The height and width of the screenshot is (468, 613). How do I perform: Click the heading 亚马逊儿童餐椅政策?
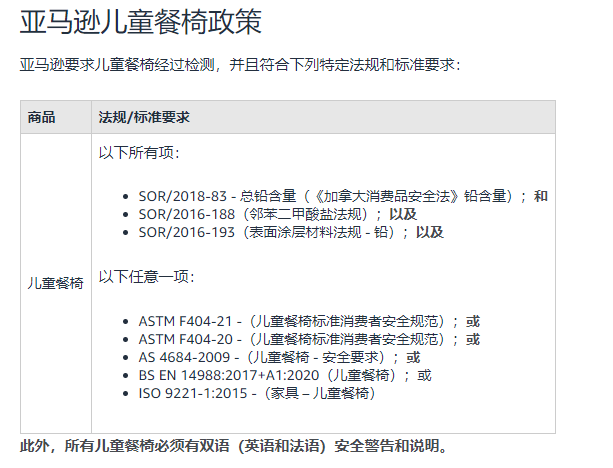click(141, 22)
